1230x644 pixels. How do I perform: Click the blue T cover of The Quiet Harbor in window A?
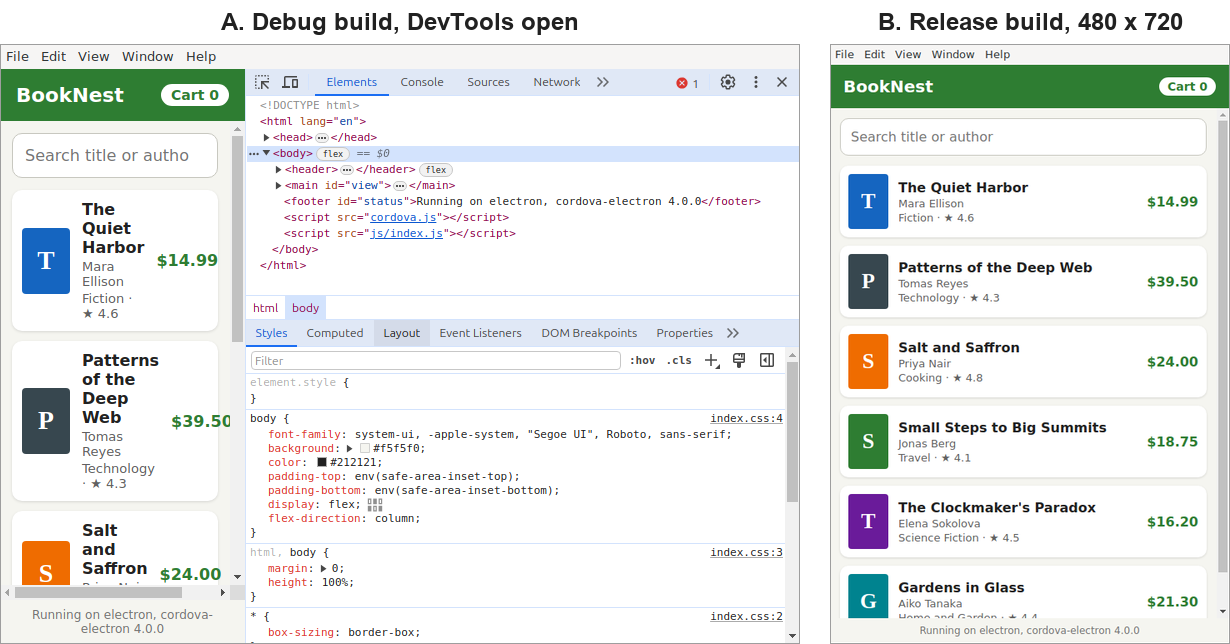[x=46, y=260]
